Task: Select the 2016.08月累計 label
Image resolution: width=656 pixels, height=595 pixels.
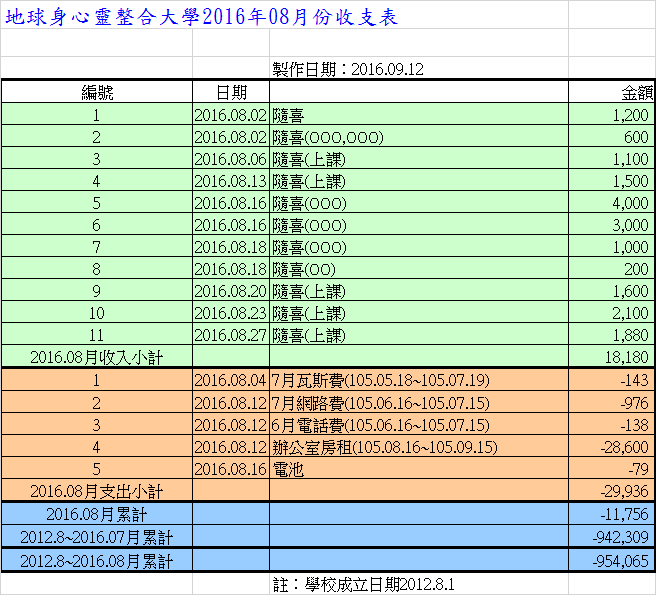Action: pyautogui.click(x=97, y=514)
